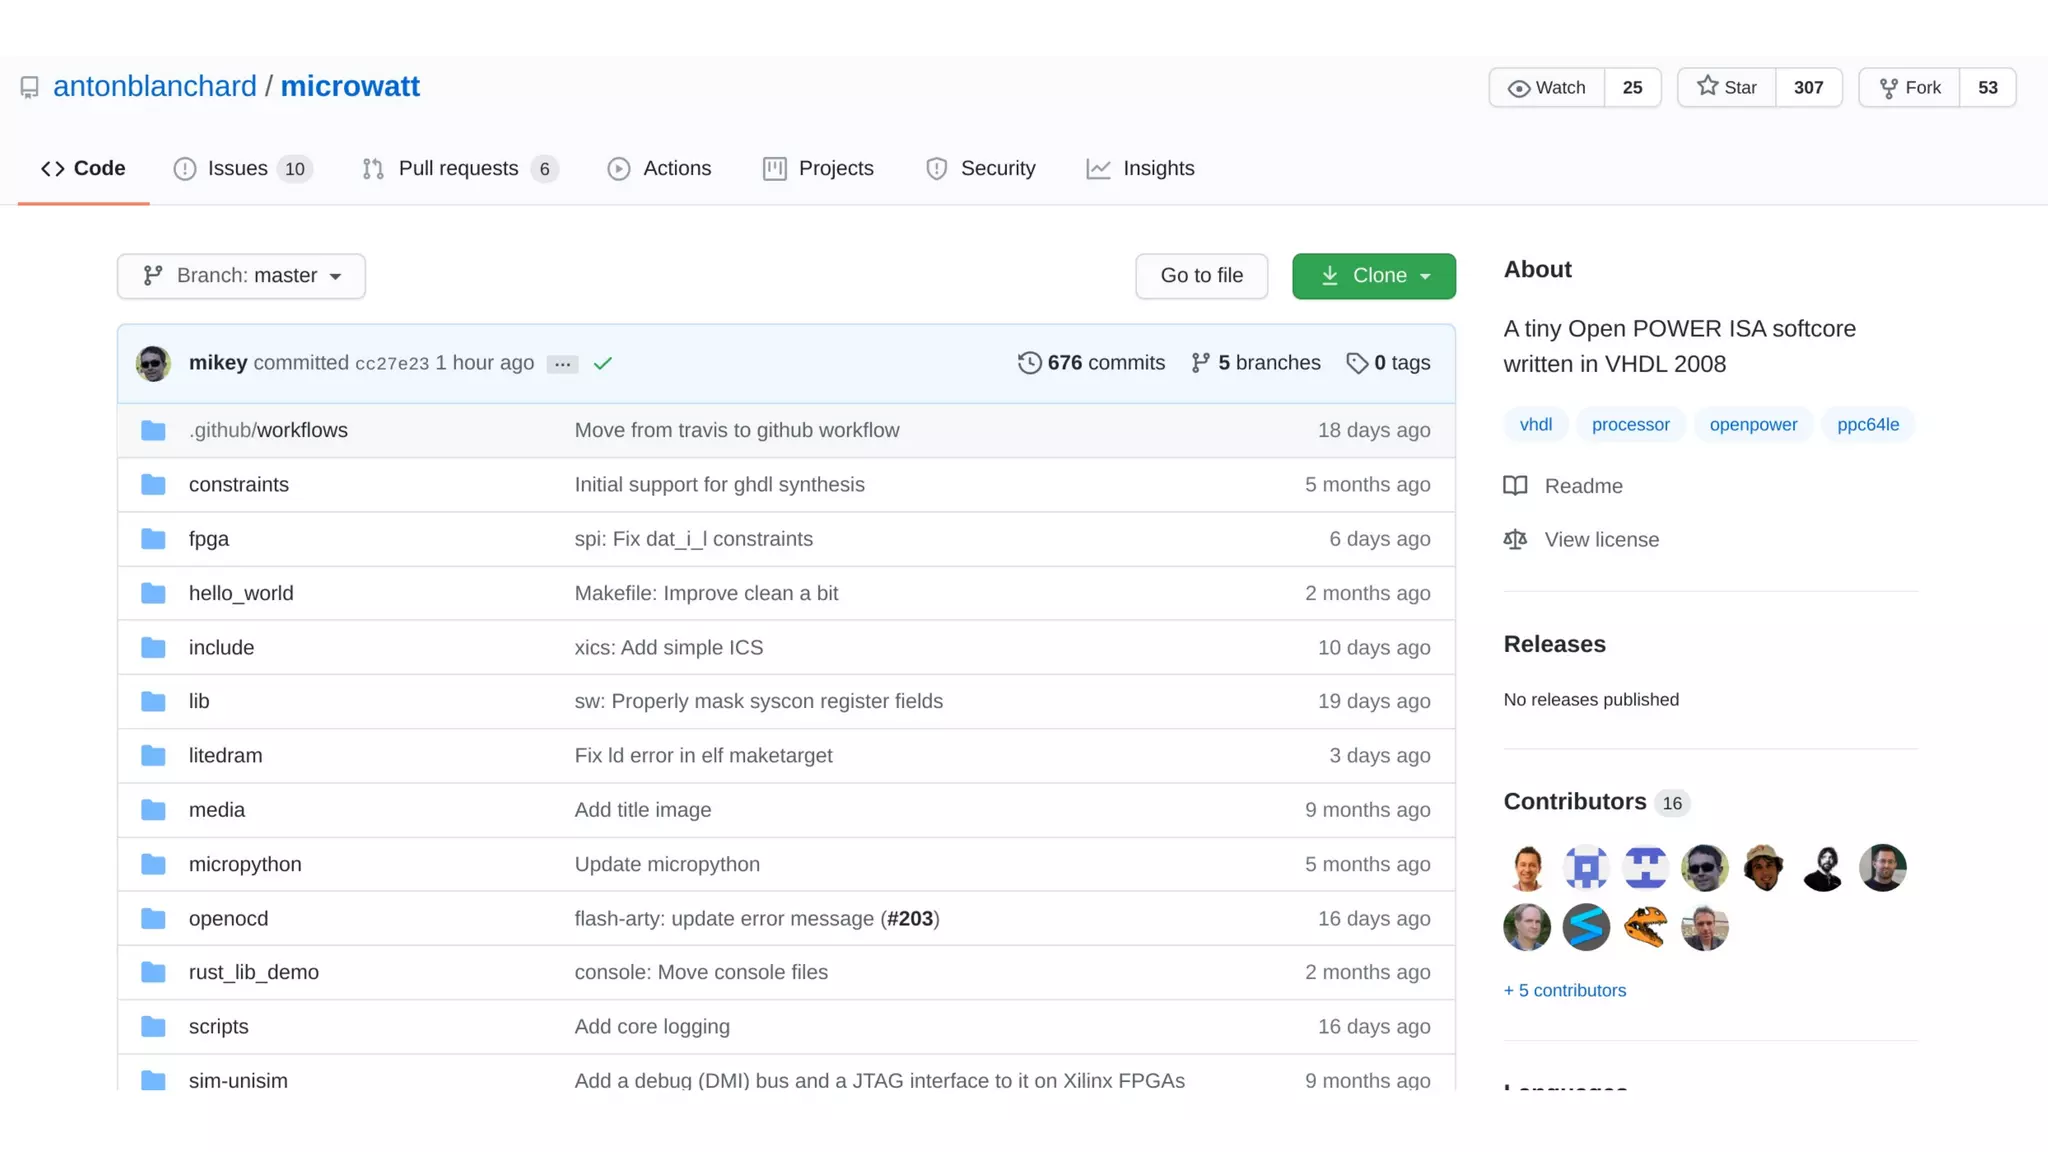Viewport: 2048px width, 1152px height.
Task: Fork the microwatt repository
Action: (1910, 88)
